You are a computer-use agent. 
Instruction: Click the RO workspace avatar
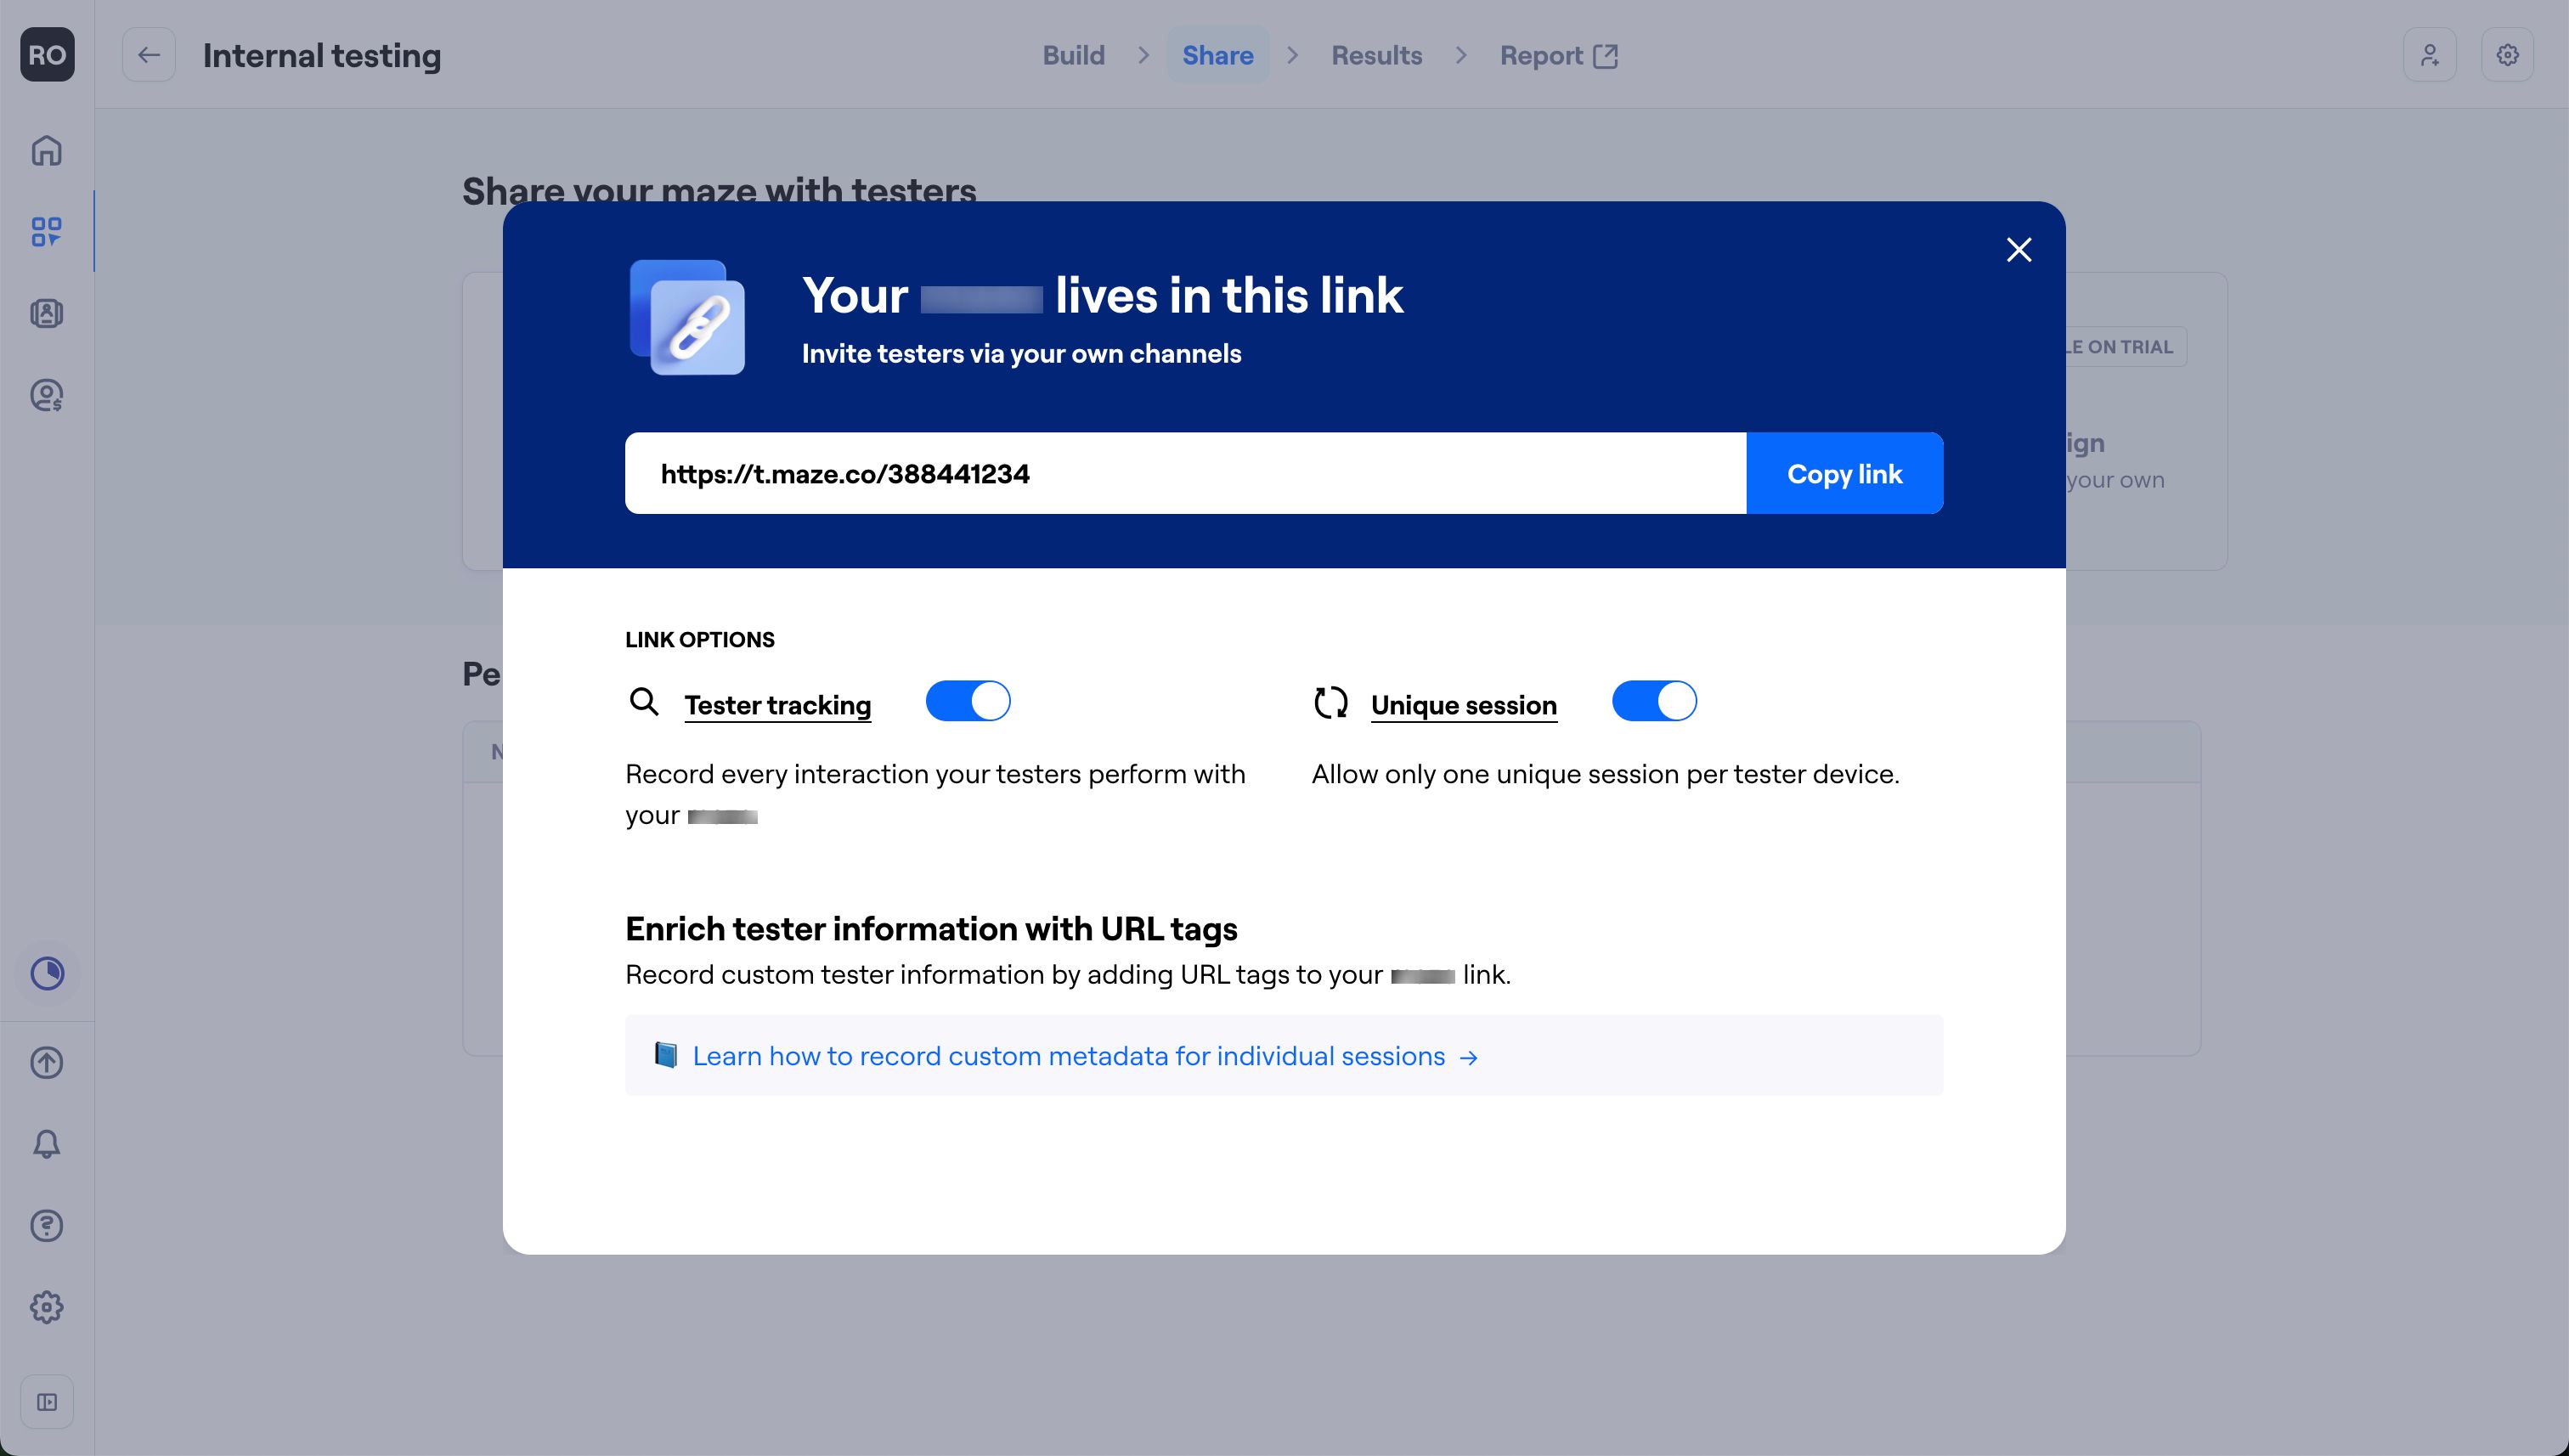(47, 55)
